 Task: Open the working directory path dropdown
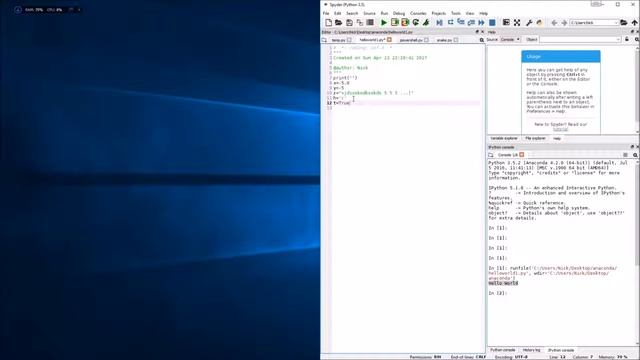click(x=616, y=23)
